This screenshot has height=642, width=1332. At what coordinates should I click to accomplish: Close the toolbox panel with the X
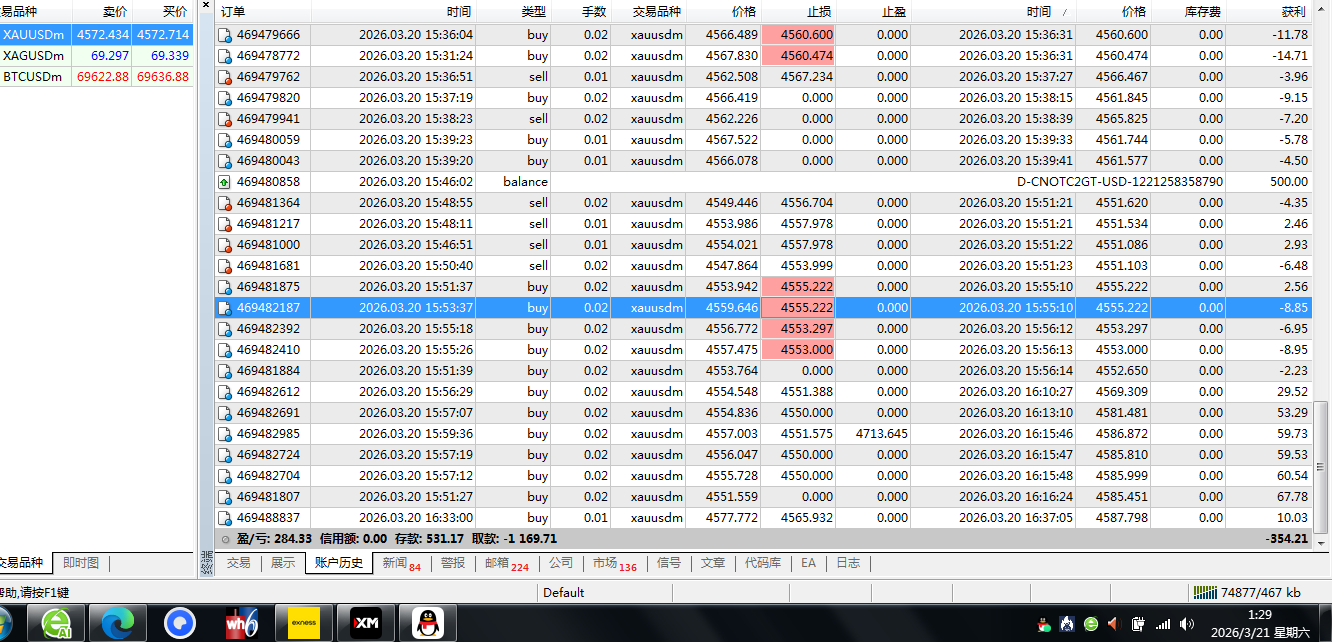click(x=207, y=6)
